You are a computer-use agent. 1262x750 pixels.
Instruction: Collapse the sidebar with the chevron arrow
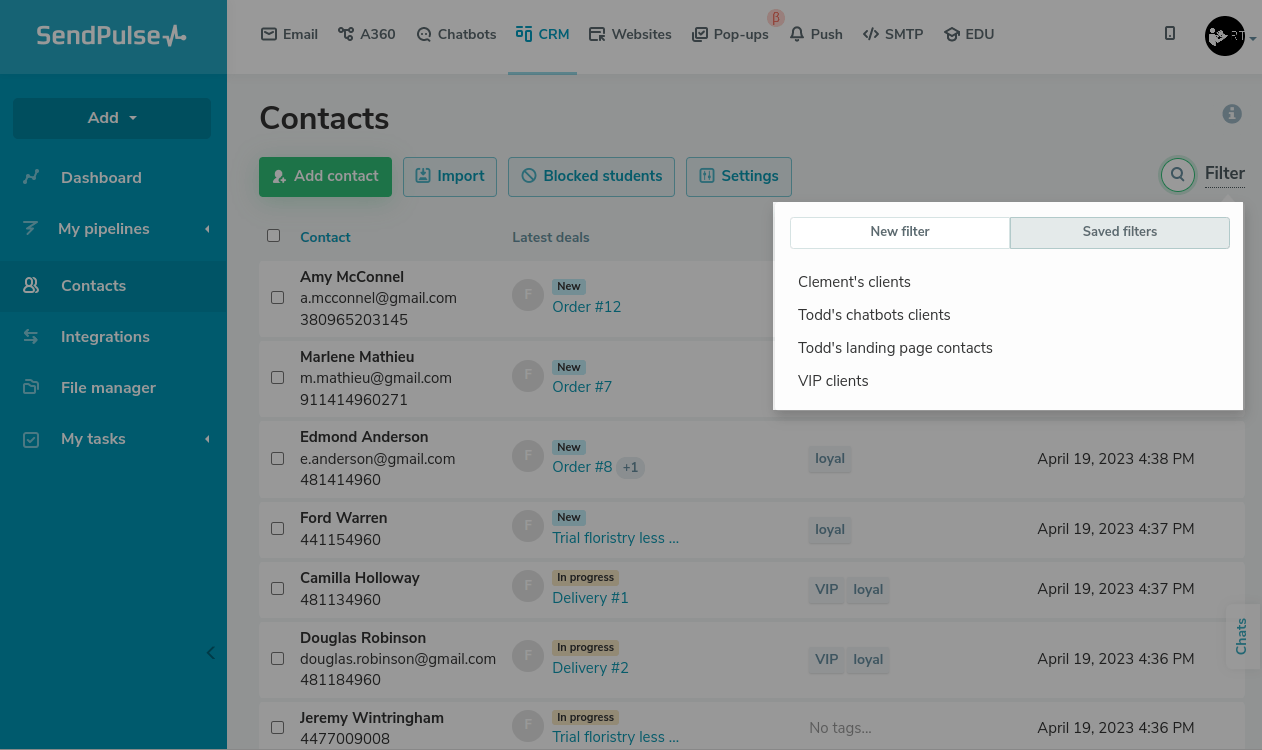click(210, 653)
